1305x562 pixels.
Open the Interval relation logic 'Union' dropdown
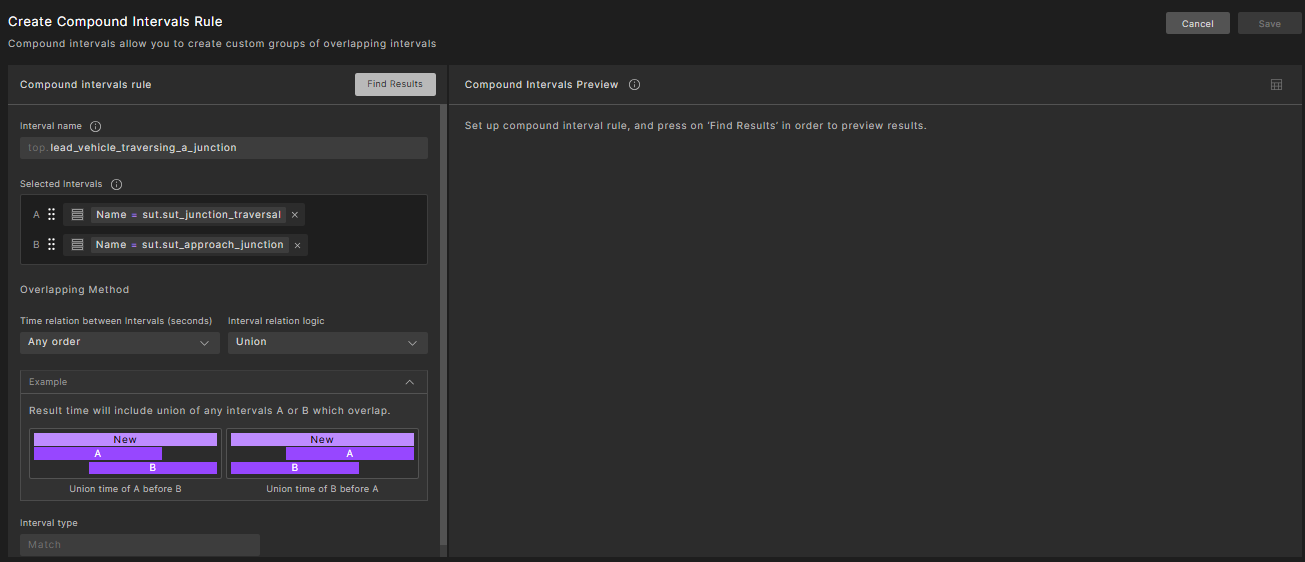click(x=327, y=342)
